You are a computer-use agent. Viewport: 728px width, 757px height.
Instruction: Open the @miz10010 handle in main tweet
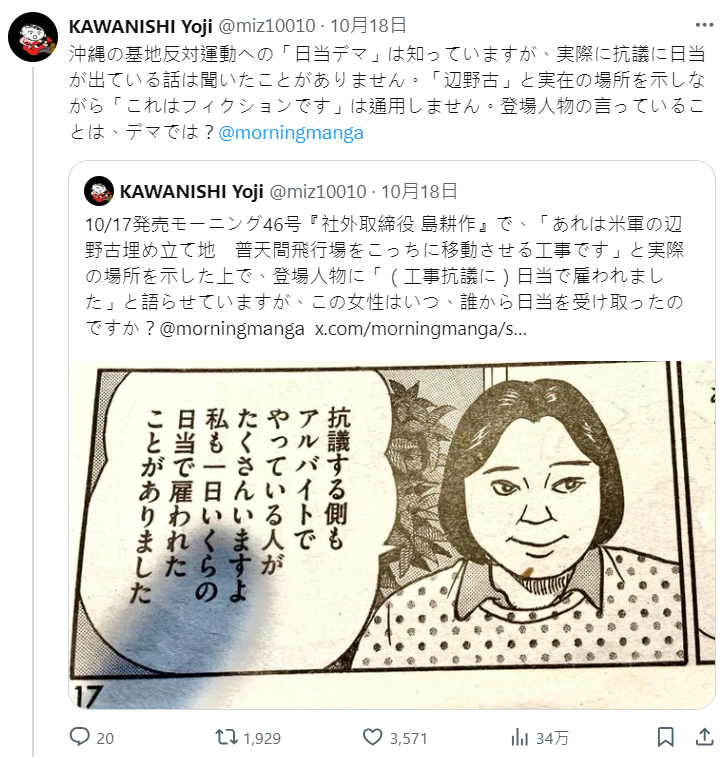[x=267, y=26]
